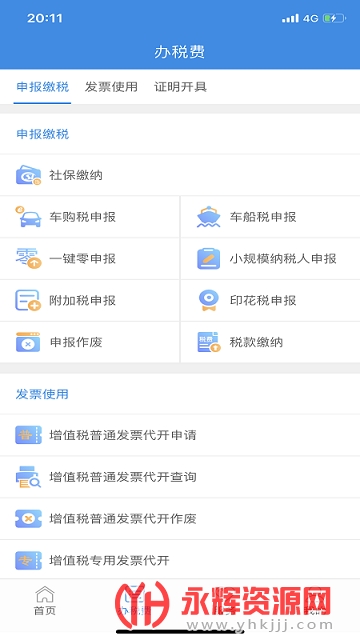The width and height of the screenshot is (360, 640).
Task: Tap the printer search icon for 代开查询
Action: (x=28, y=477)
